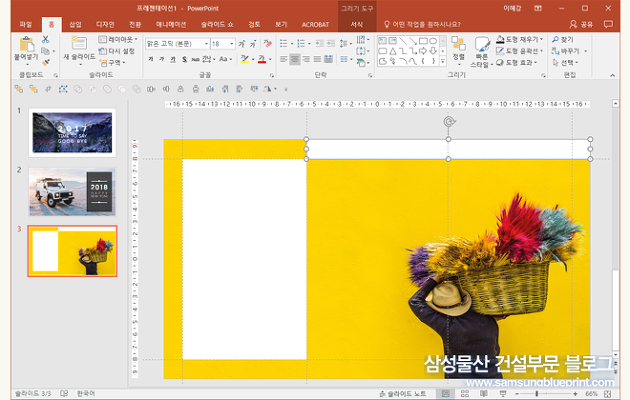Apply the format painter brush
This screenshot has height=400, width=630.
pos(45,63)
